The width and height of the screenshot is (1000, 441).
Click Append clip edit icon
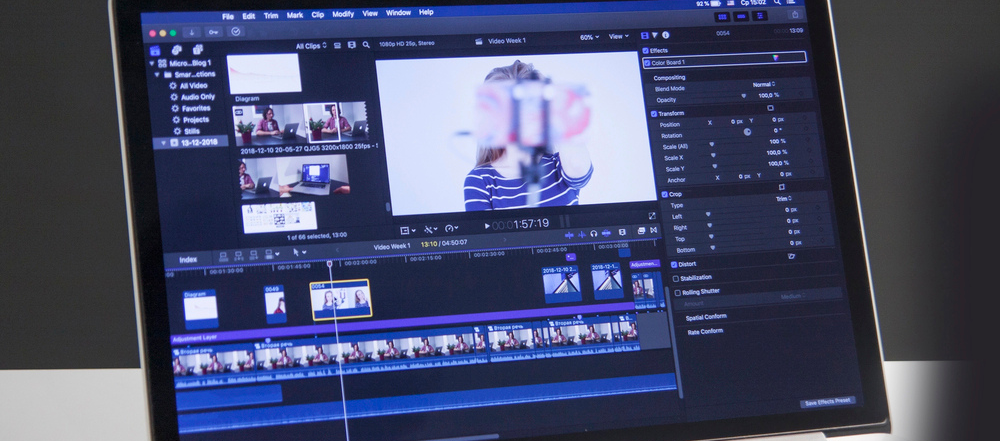(x=253, y=255)
